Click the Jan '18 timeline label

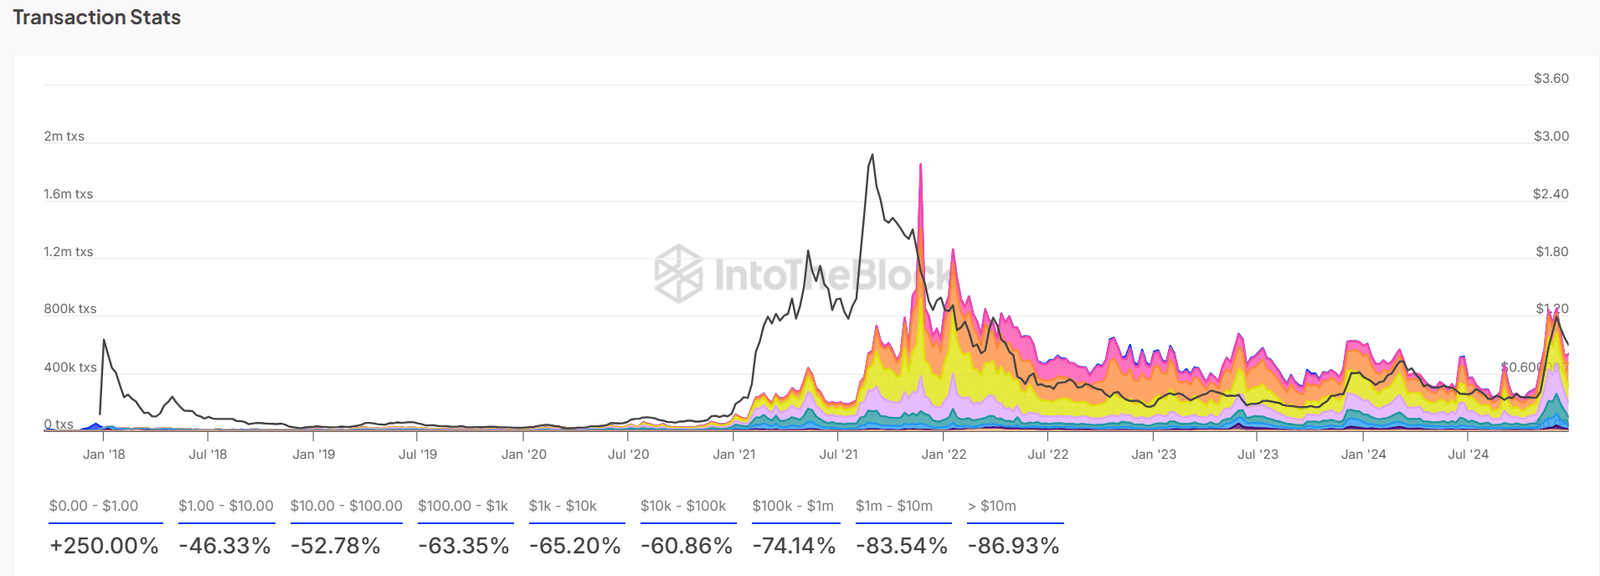(x=104, y=454)
